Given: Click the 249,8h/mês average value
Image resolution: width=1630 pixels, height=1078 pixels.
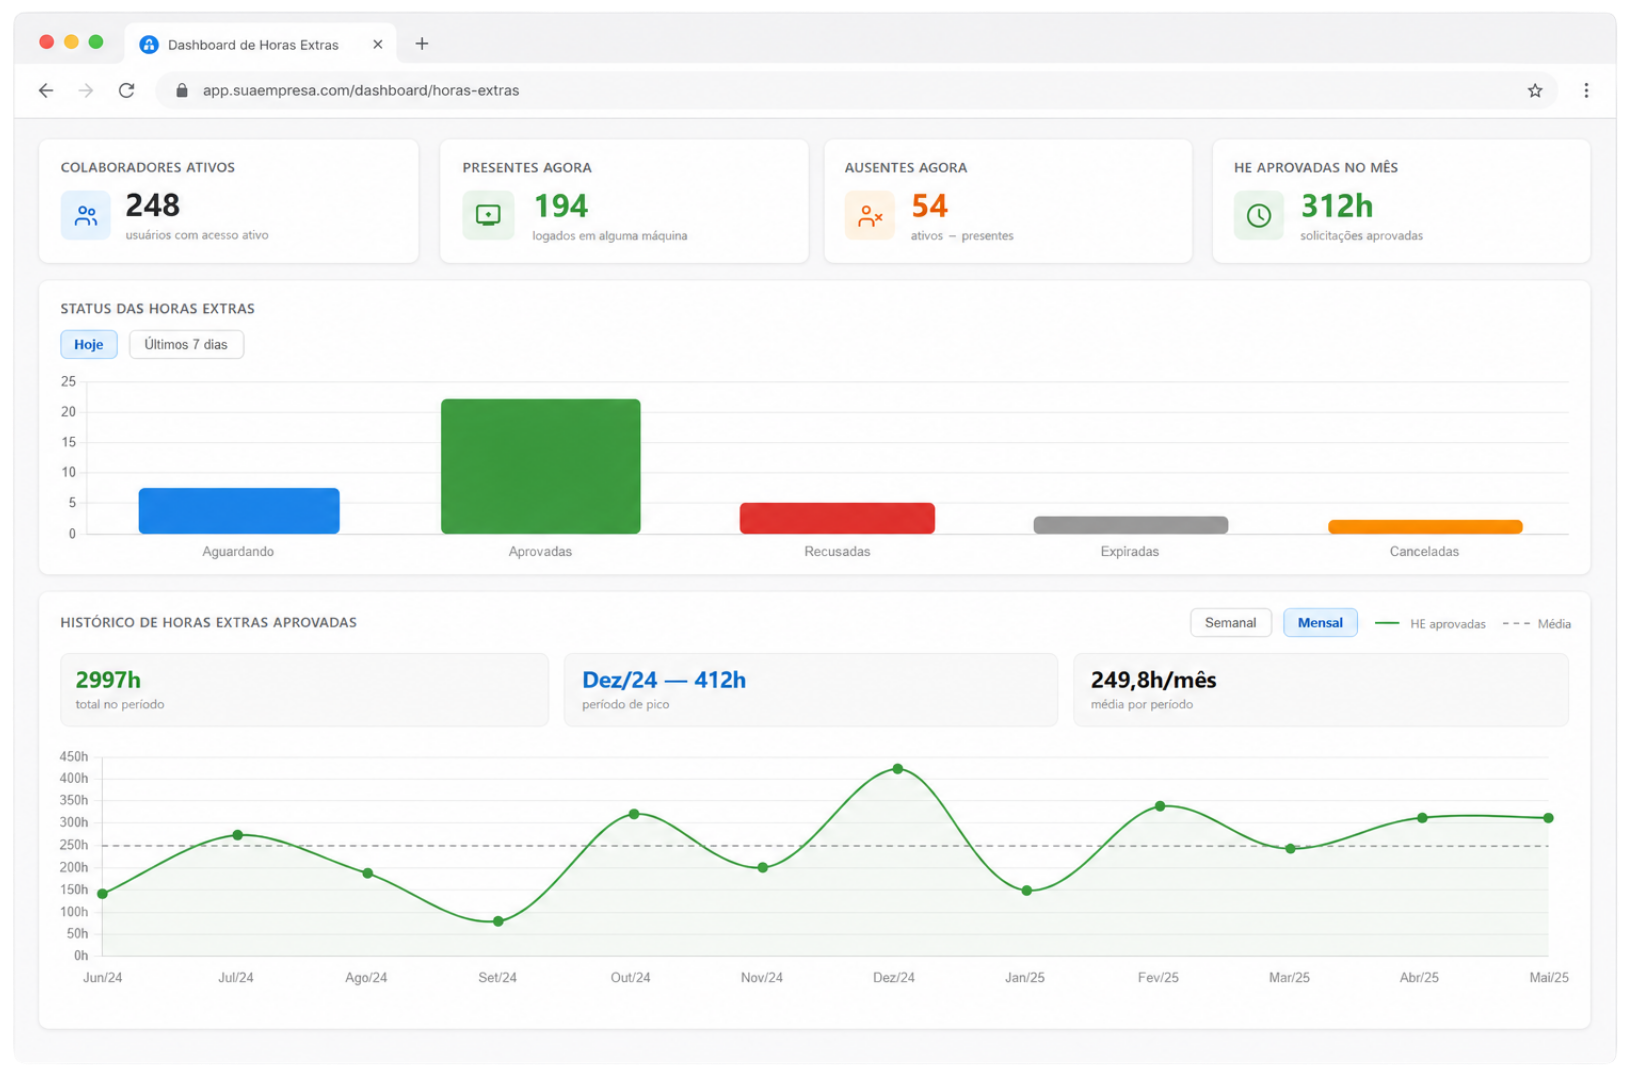Looking at the screenshot, I should tap(1154, 680).
